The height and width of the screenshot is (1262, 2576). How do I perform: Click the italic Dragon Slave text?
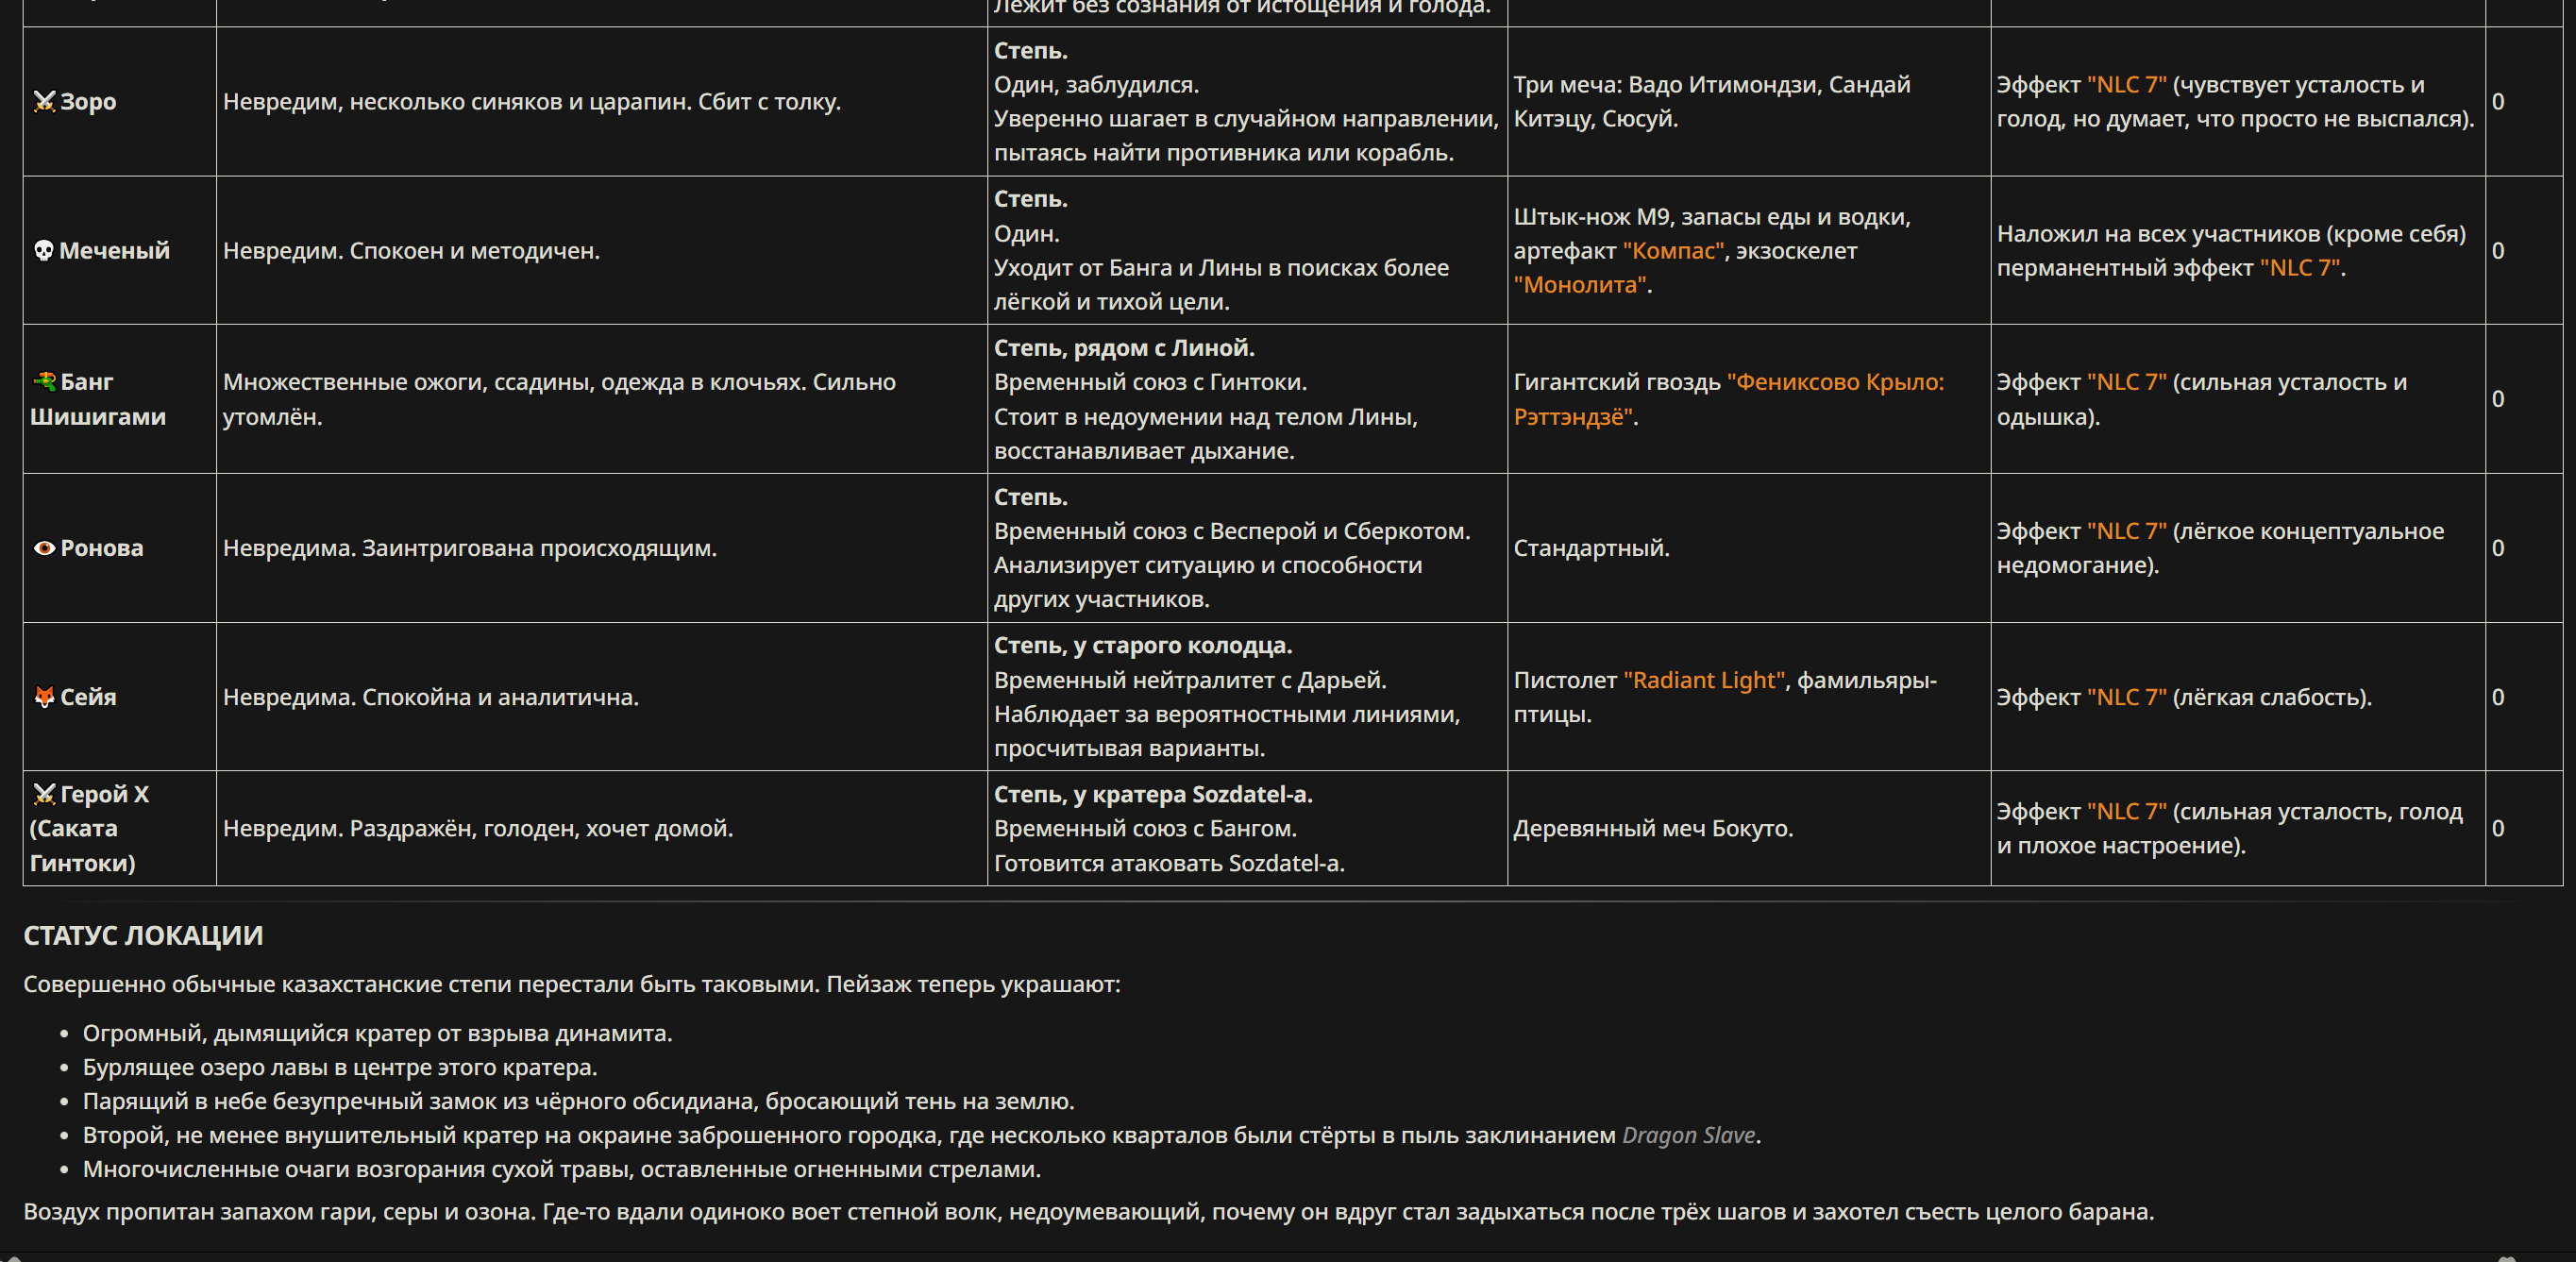(1688, 1135)
